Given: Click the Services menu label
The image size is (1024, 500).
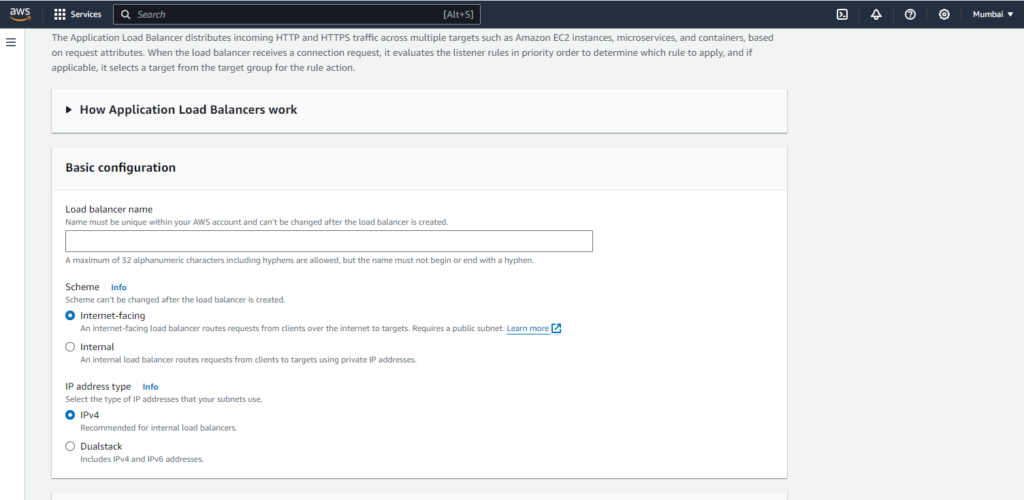Looking at the screenshot, I should coord(86,15).
